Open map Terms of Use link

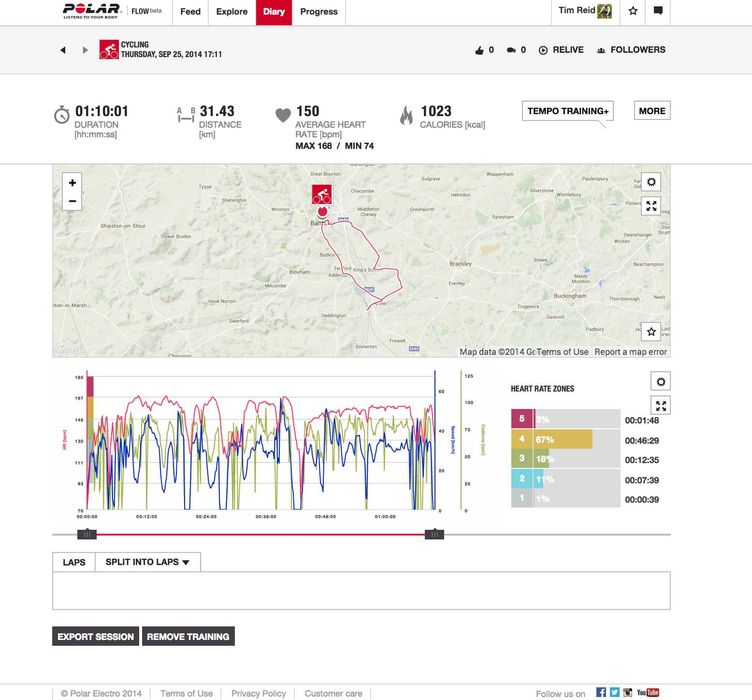coord(562,351)
